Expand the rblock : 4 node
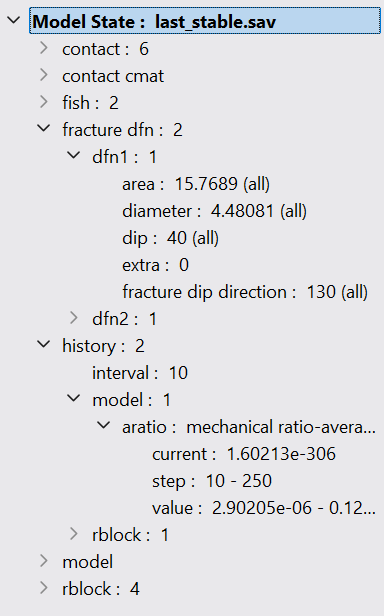This screenshot has height=616, width=384. (x=44, y=588)
